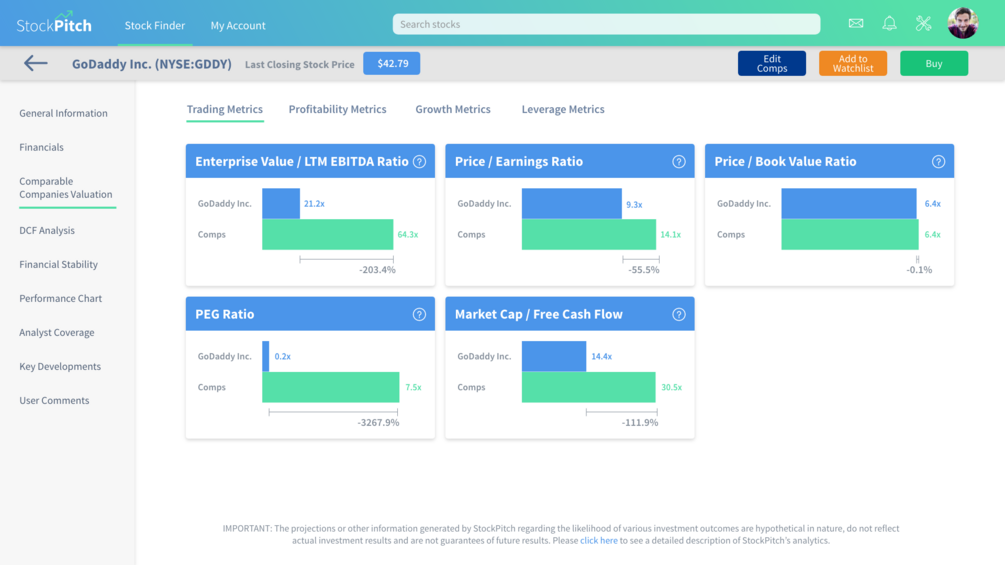Click the -111.9% difference value

tap(640, 423)
